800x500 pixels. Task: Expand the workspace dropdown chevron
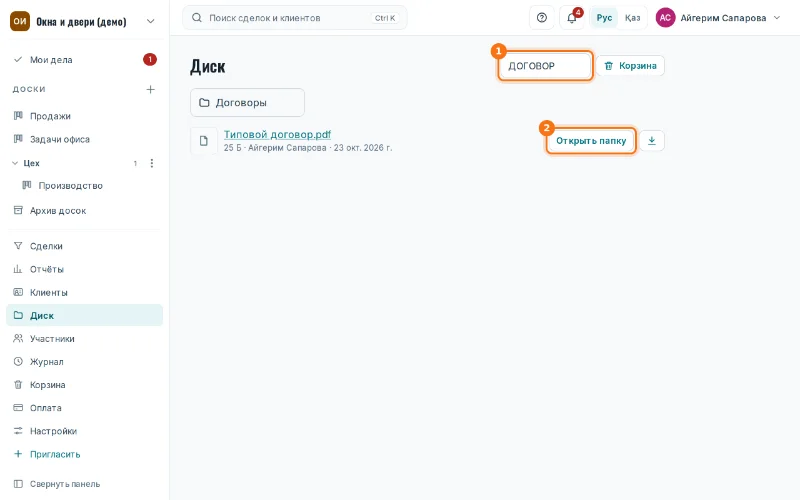pos(151,21)
